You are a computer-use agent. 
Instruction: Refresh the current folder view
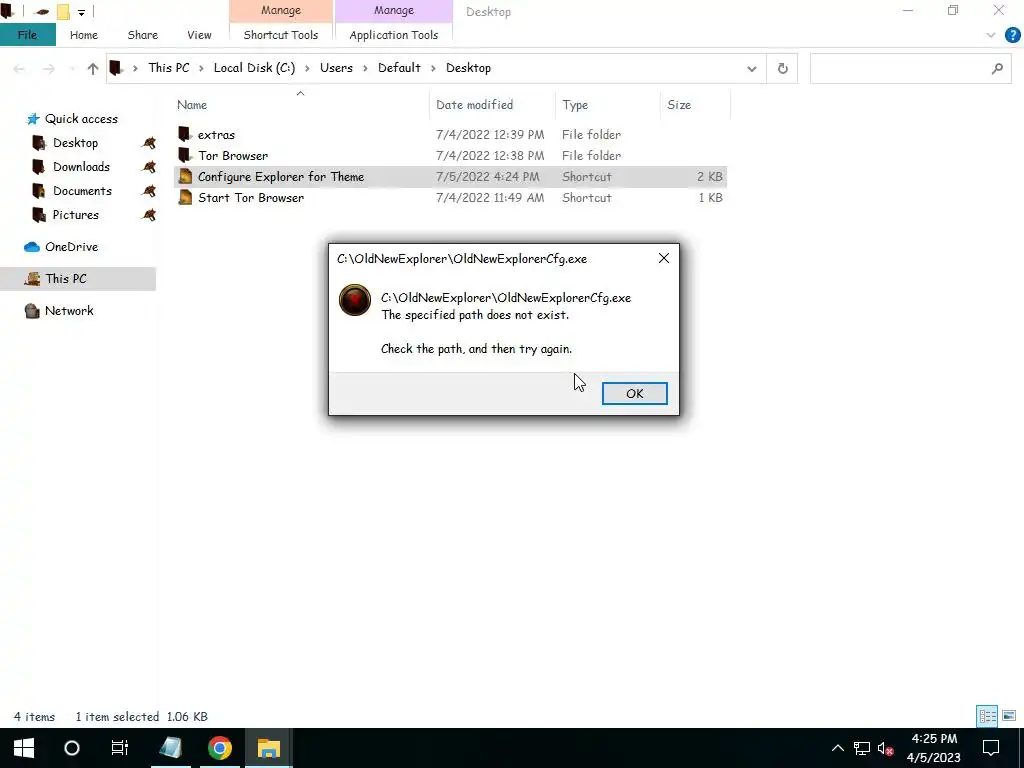(x=782, y=68)
